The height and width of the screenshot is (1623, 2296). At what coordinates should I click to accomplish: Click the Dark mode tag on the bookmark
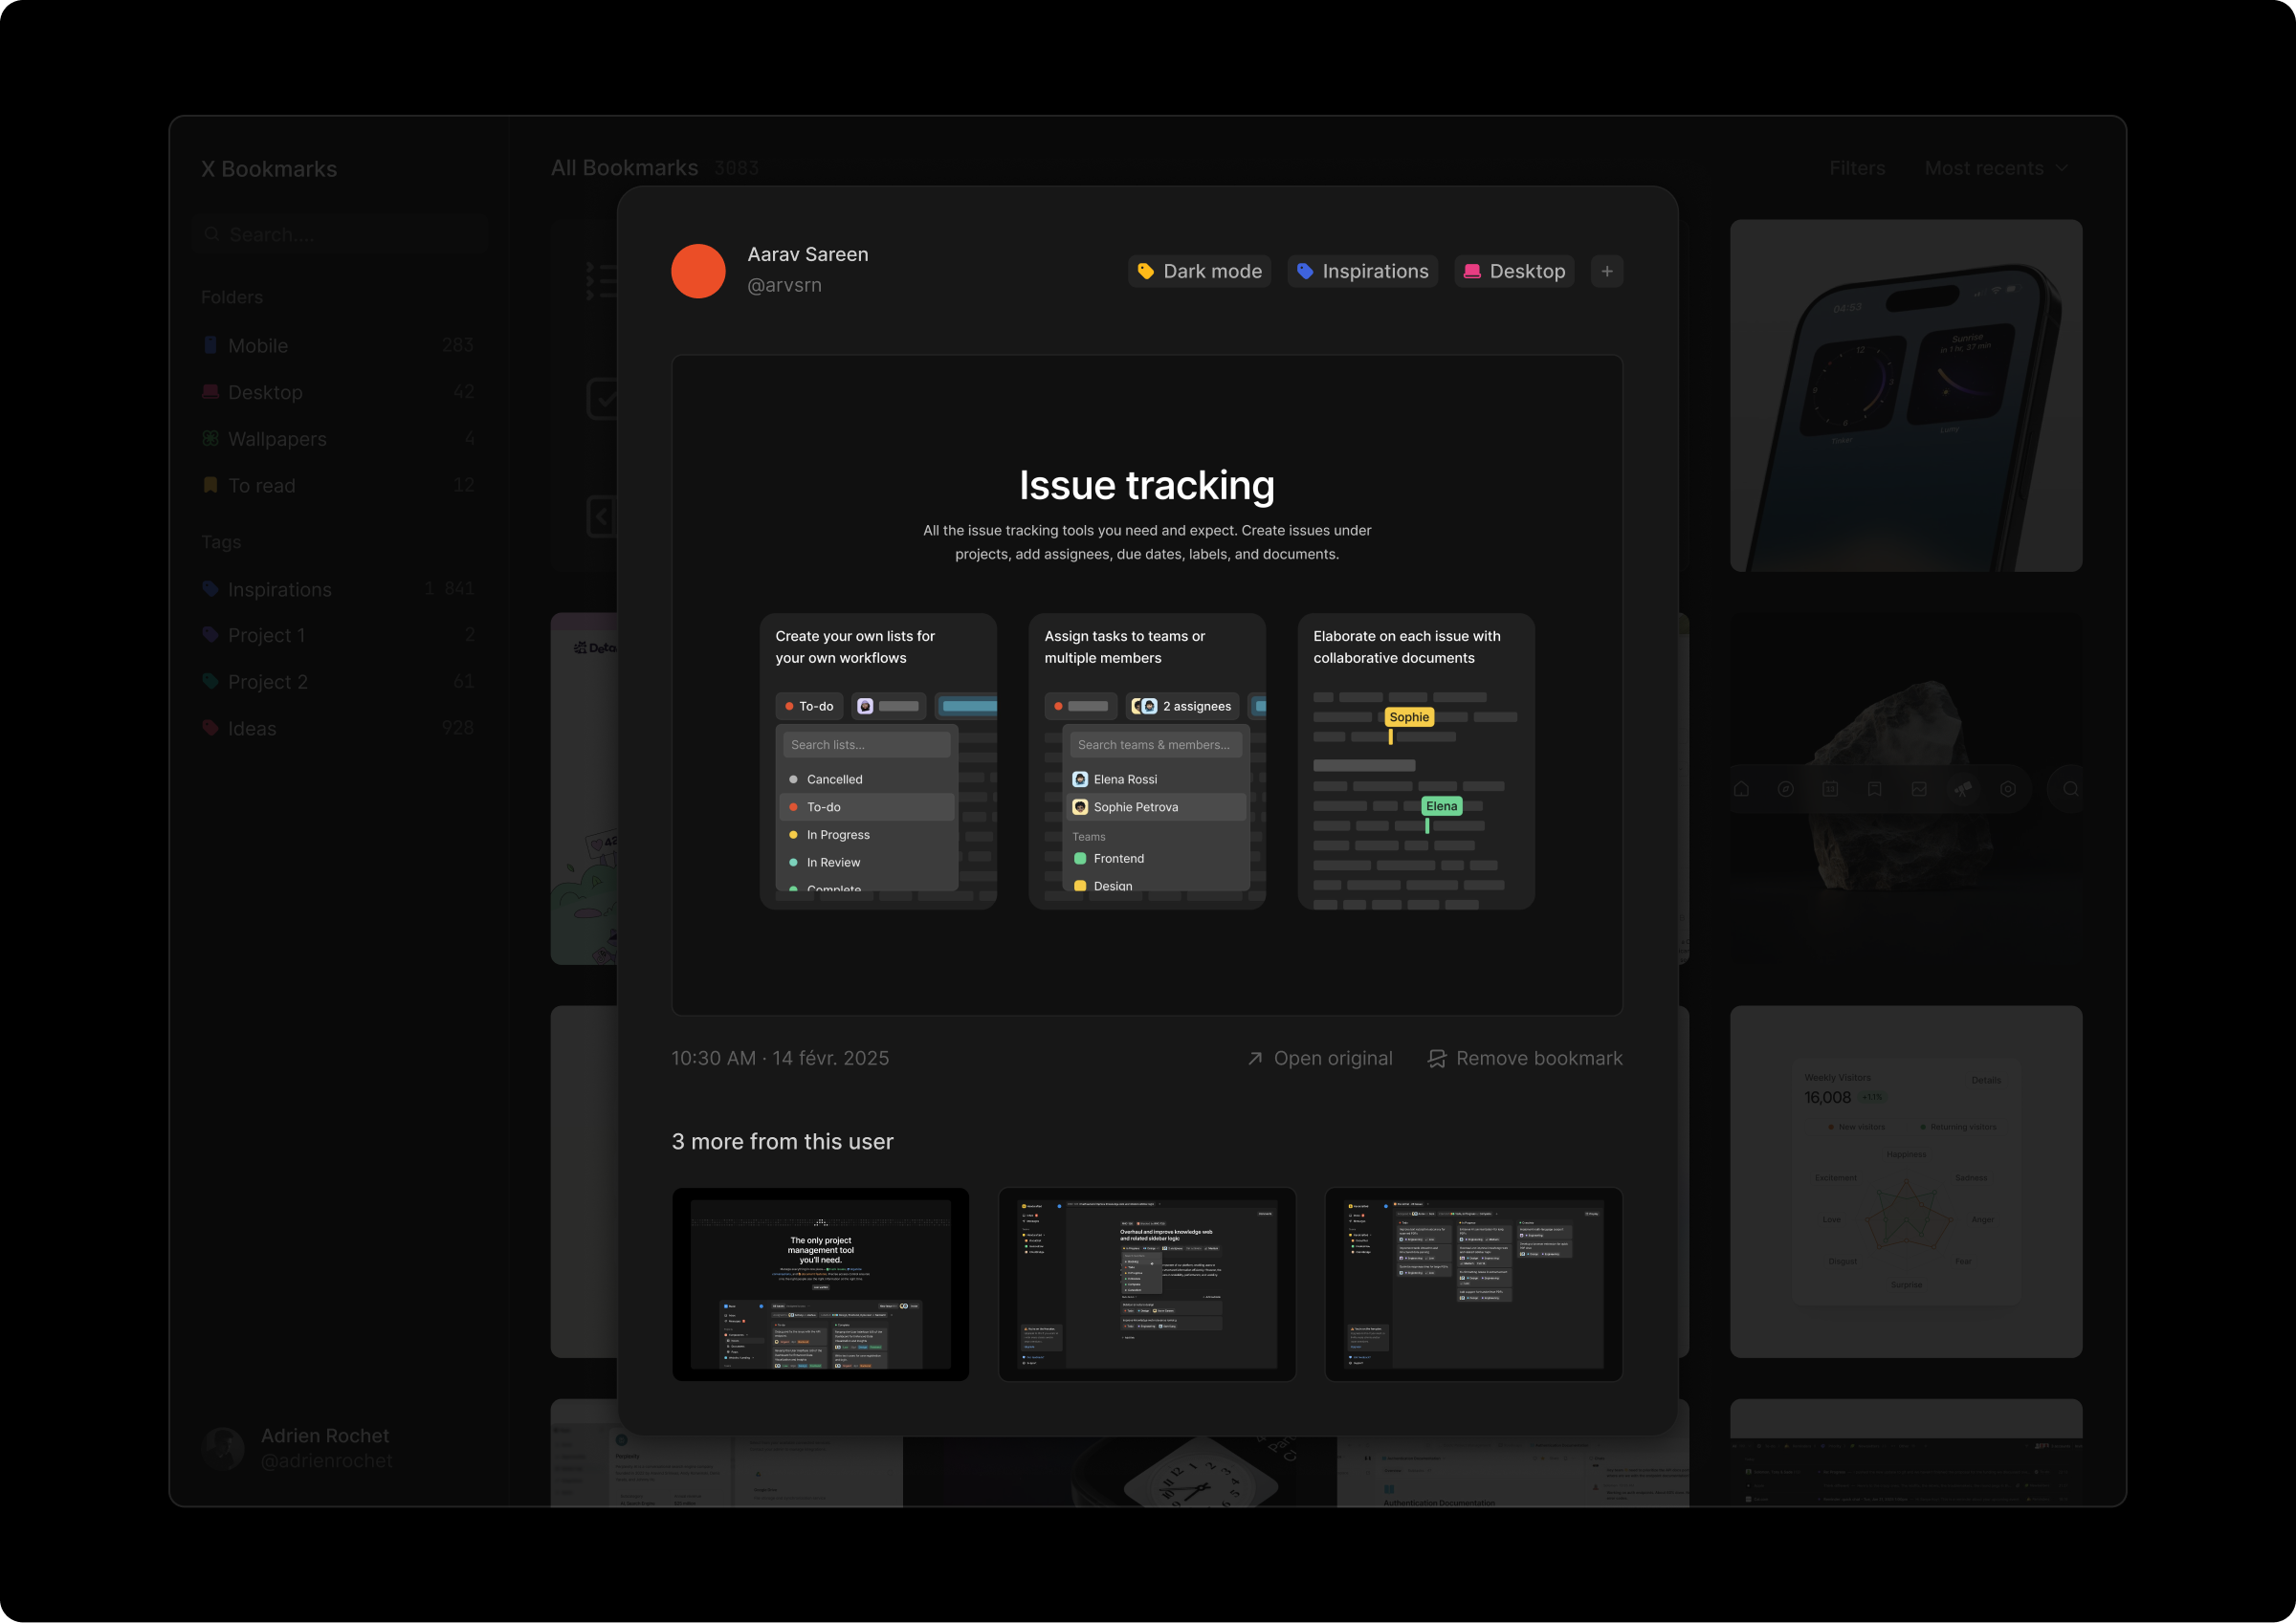tap(1199, 271)
